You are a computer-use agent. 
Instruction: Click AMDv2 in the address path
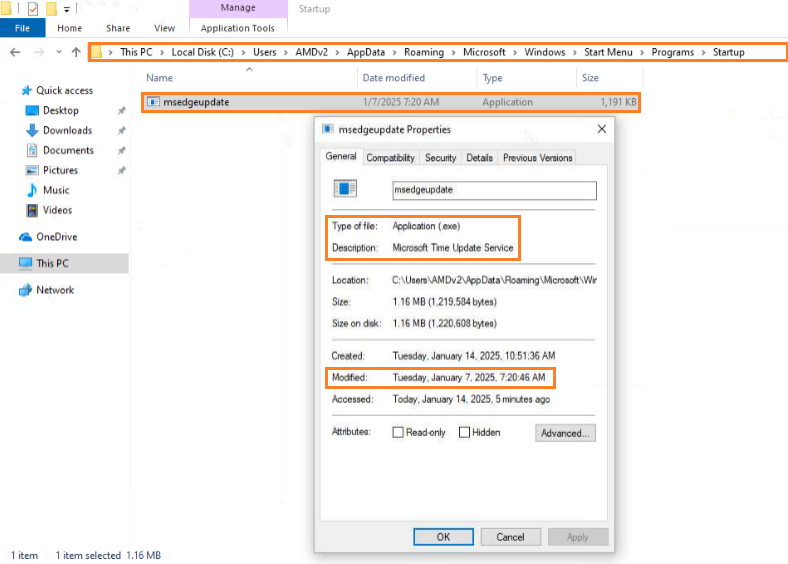tap(312, 52)
